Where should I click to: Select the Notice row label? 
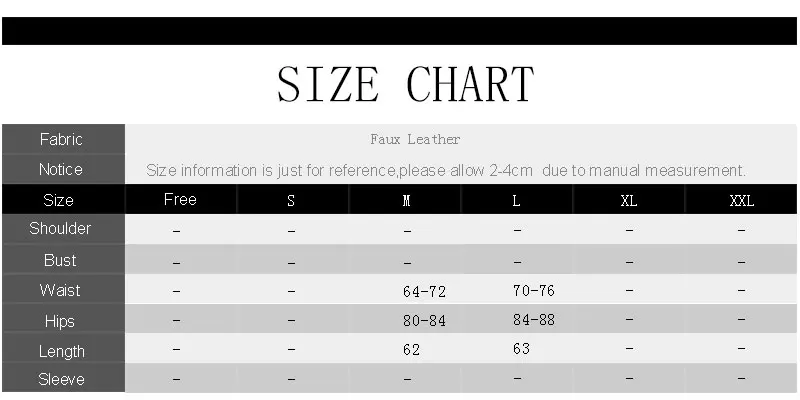pyautogui.click(x=61, y=169)
